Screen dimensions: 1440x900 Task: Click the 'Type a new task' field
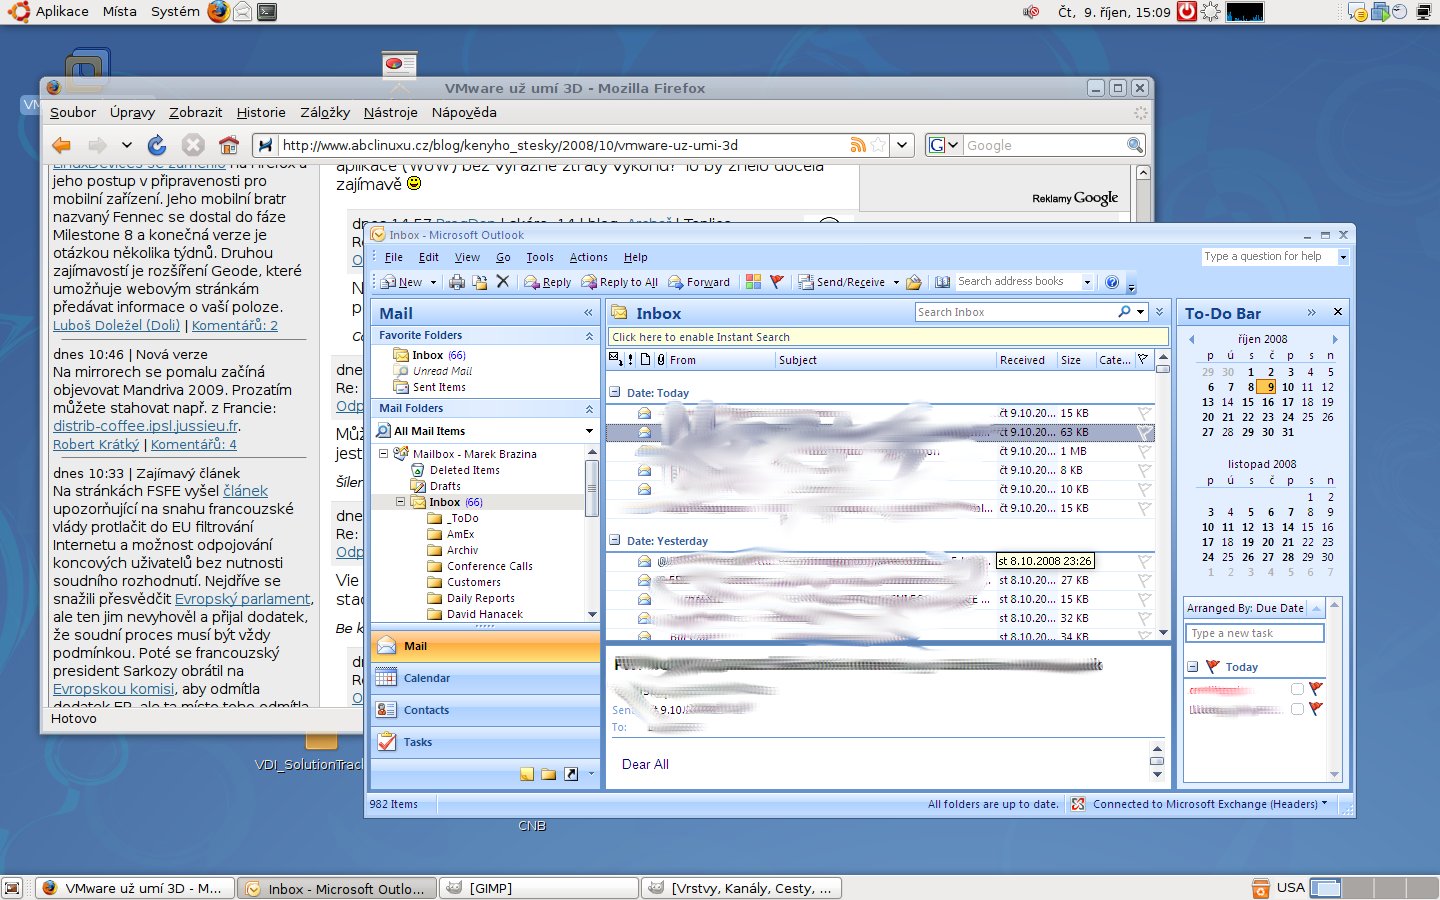coord(1255,633)
